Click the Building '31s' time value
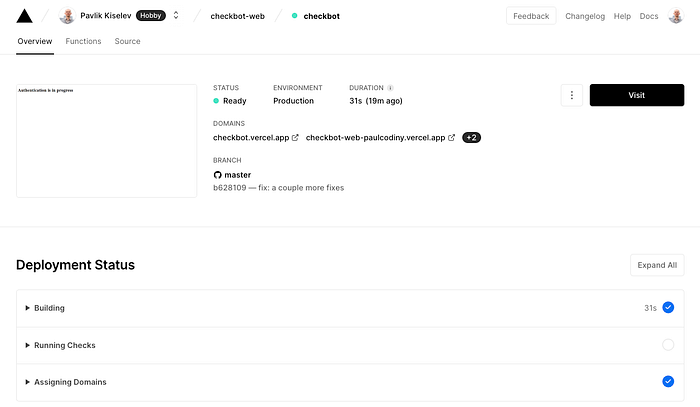Image resolution: width=700 pixels, height=407 pixels. pos(650,308)
